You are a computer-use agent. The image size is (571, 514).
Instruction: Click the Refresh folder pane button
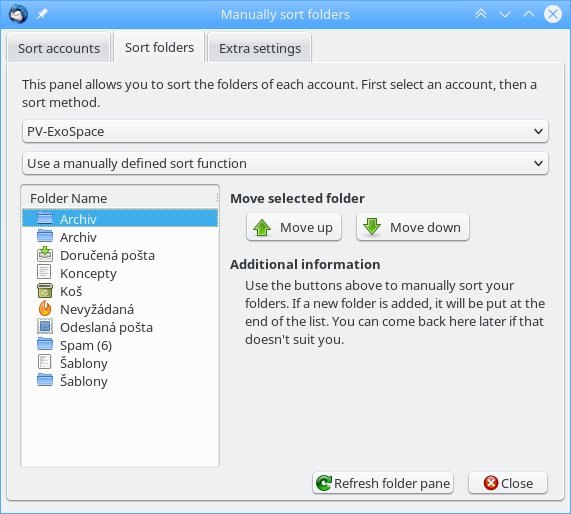(383, 483)
